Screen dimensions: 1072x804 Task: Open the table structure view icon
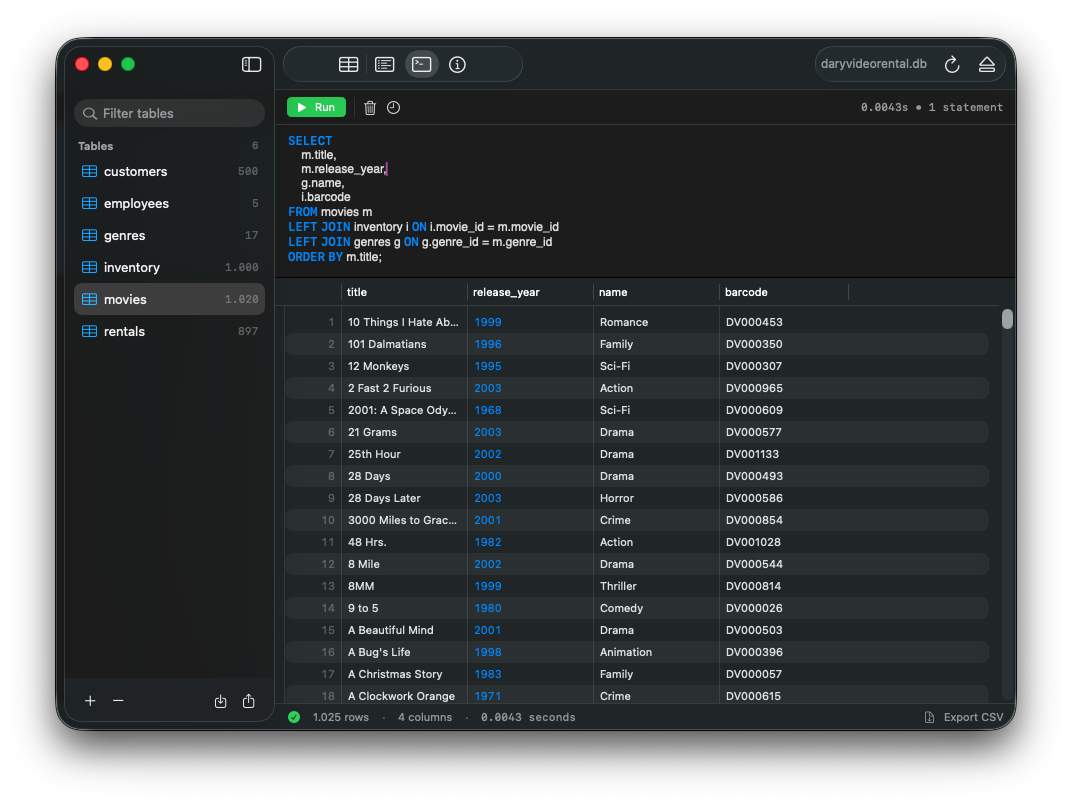tap(384, 64)
